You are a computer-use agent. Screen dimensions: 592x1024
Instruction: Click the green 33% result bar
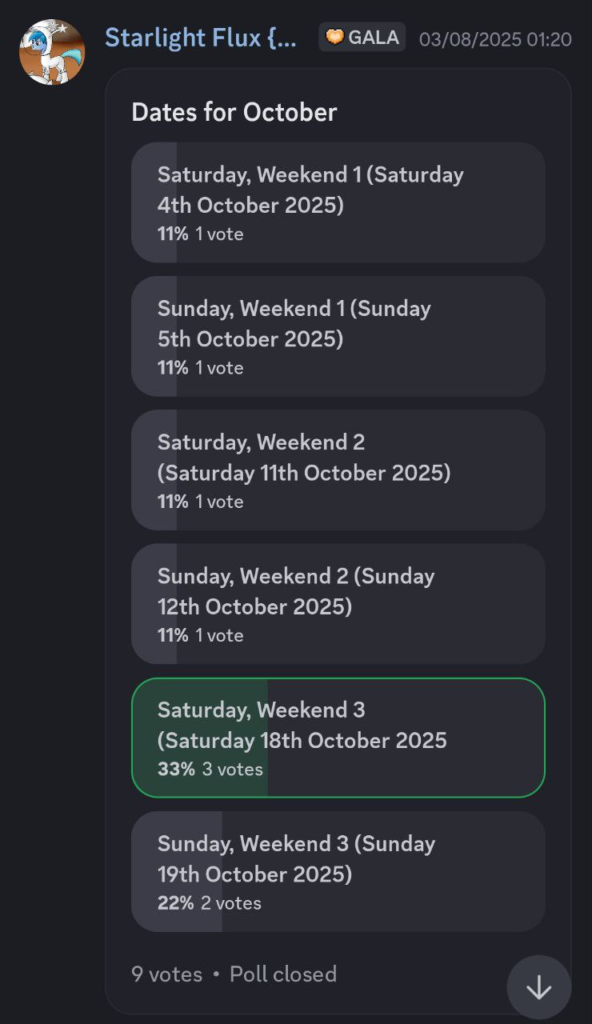[200, 738]
